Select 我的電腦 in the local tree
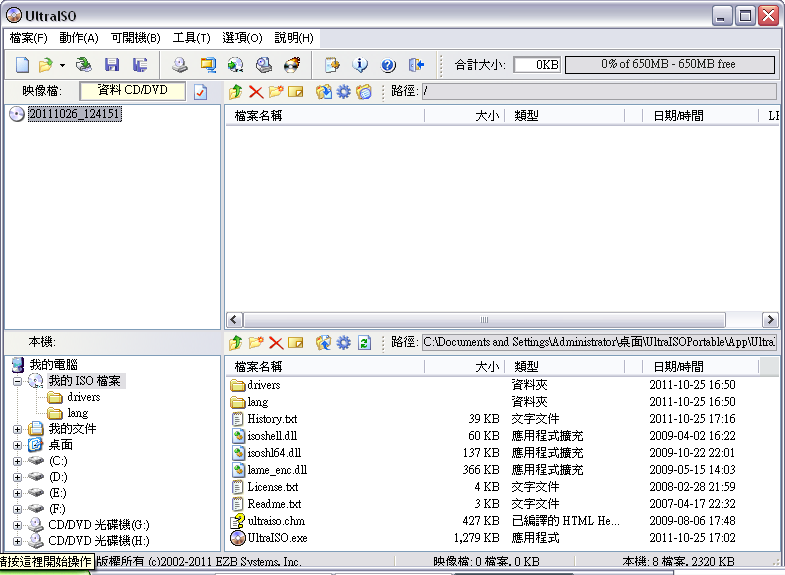The width and height of the screenshot is (785, 575). tap(53, 365)
